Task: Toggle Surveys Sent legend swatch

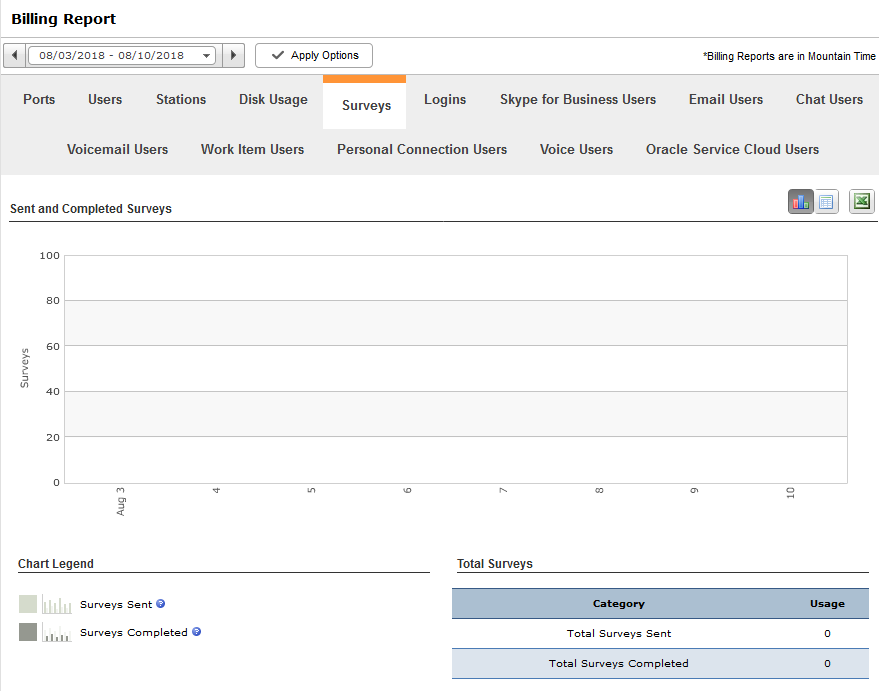Action: (x=28, y=604)
